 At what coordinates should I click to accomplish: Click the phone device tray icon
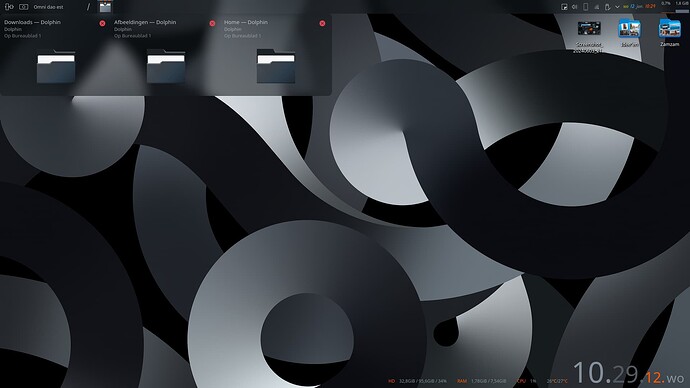586,7
